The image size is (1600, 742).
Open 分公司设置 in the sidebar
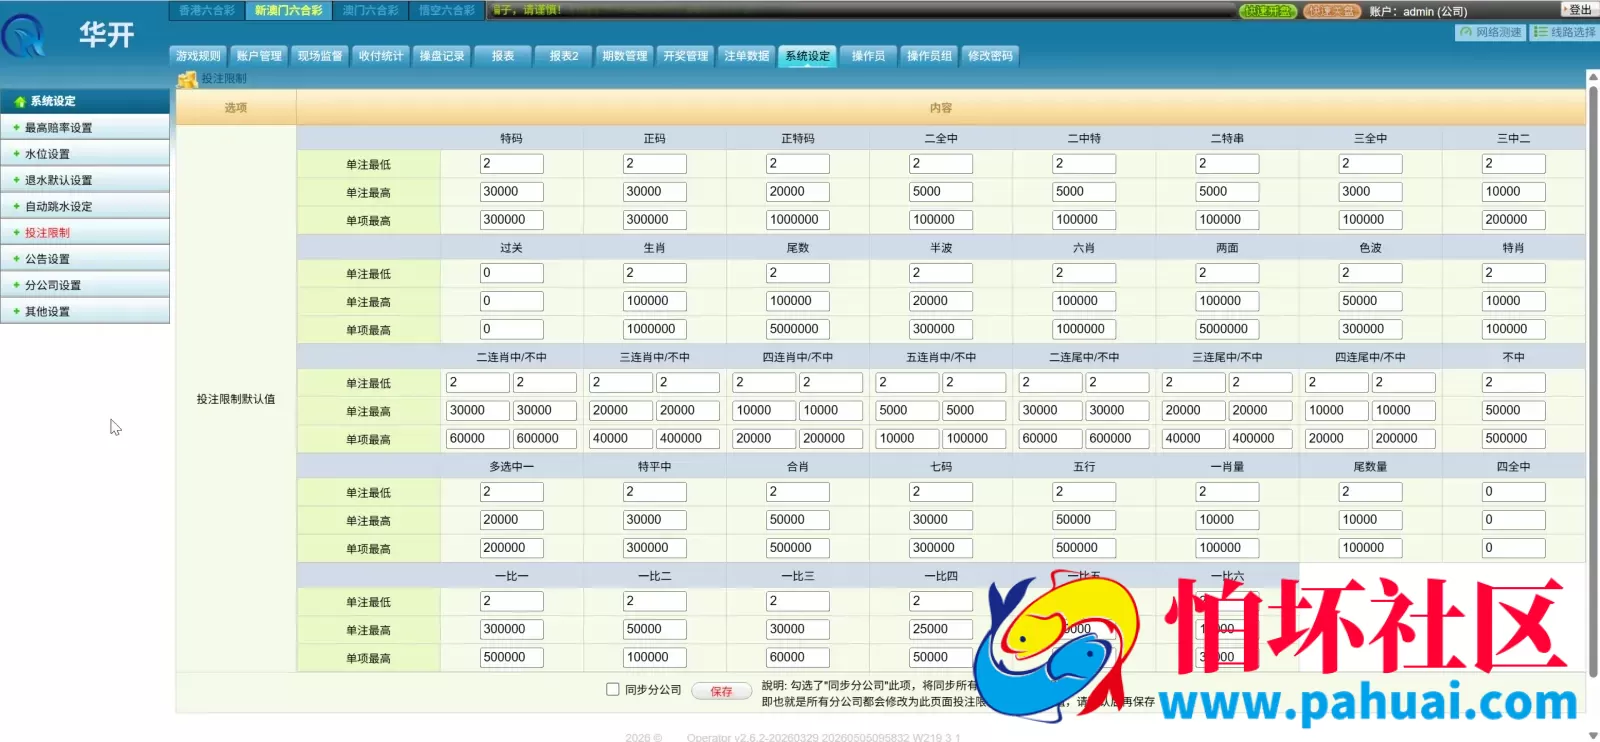pyautogui.click(x=85, y=285)
